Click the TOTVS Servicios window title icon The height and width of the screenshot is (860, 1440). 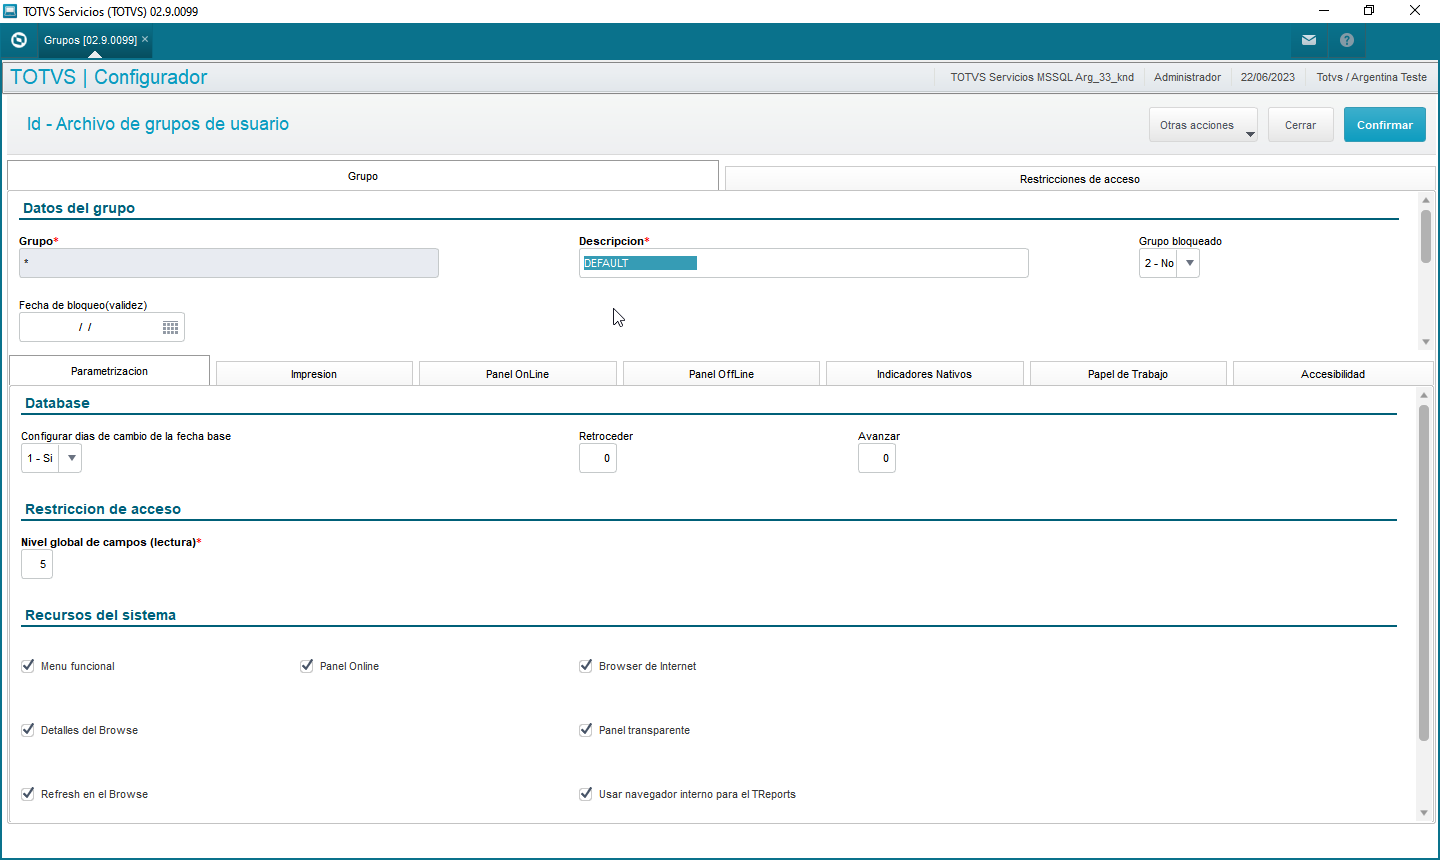click(10, 11)
